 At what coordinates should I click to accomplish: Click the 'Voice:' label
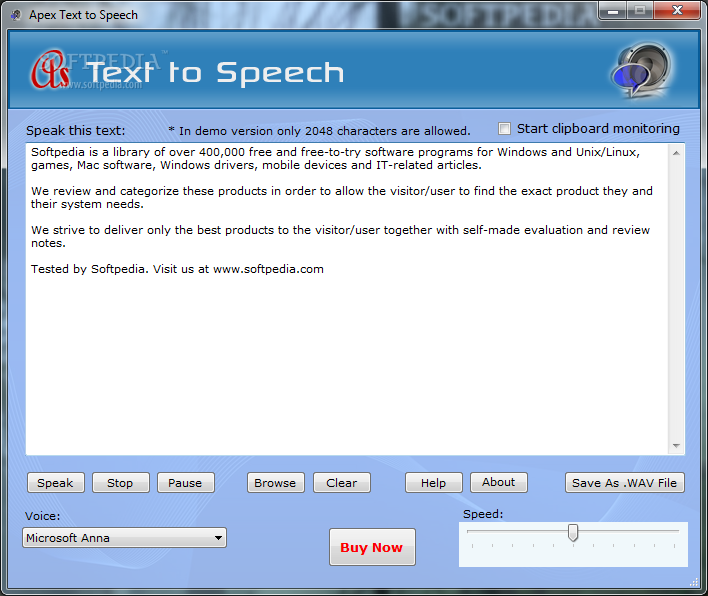pyautogui.click(x=42, y=516)
